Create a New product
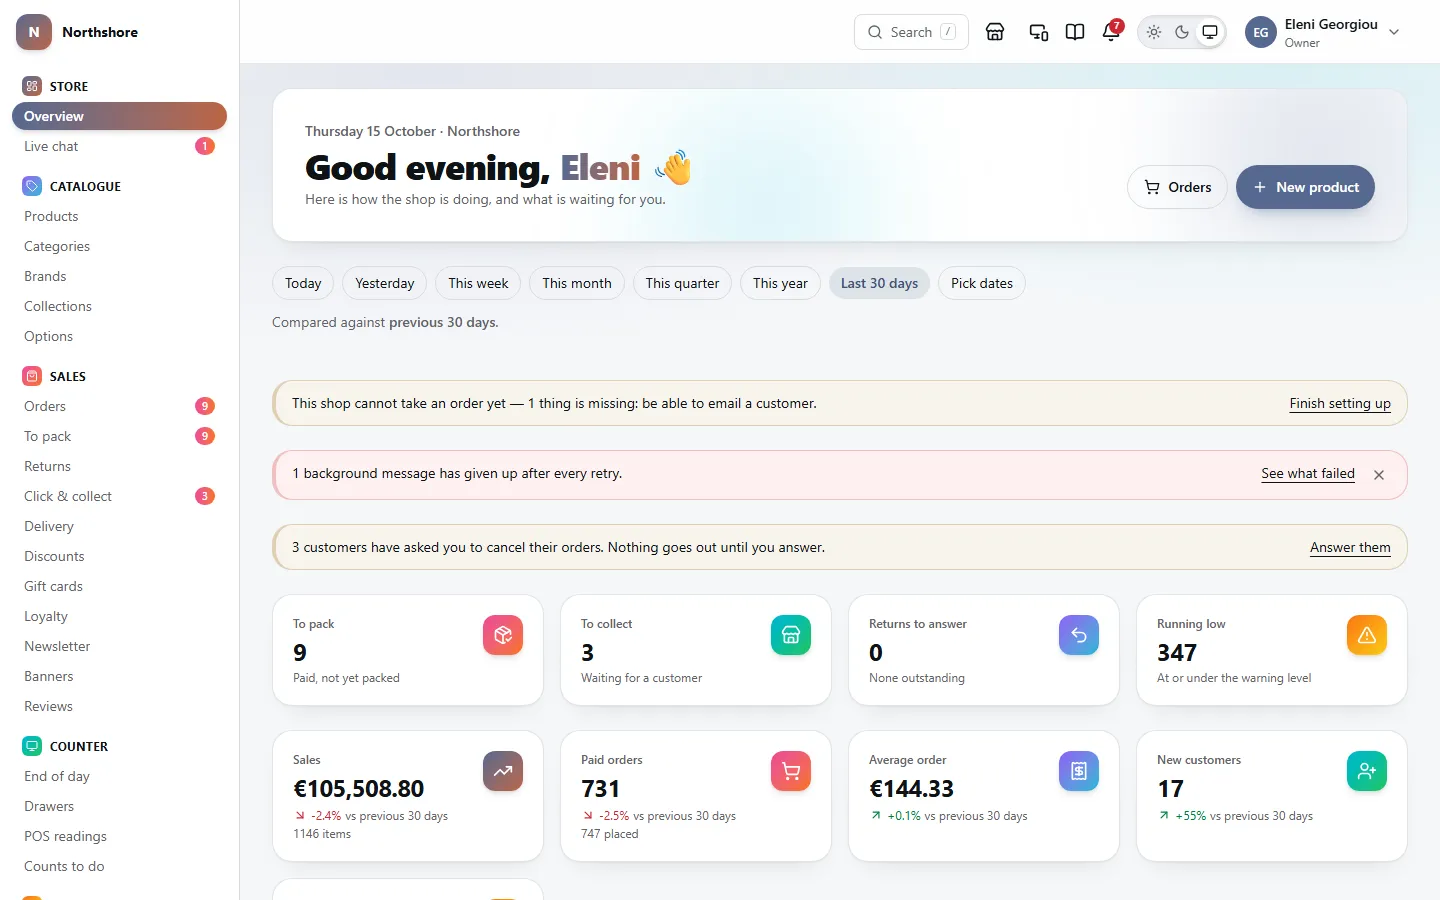Image resolution: width=1440 pixels, height=900 pixels. (1305, 187)
